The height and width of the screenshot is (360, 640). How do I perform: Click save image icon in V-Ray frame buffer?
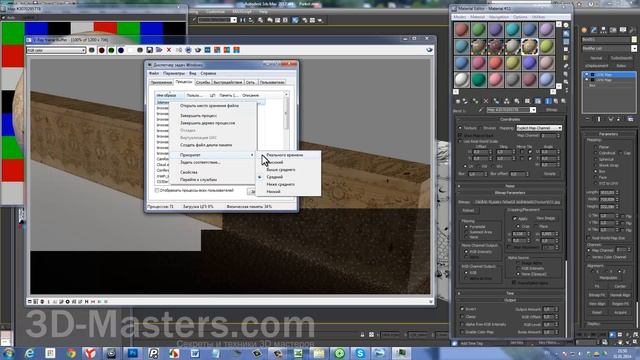(x=149, y=50)
